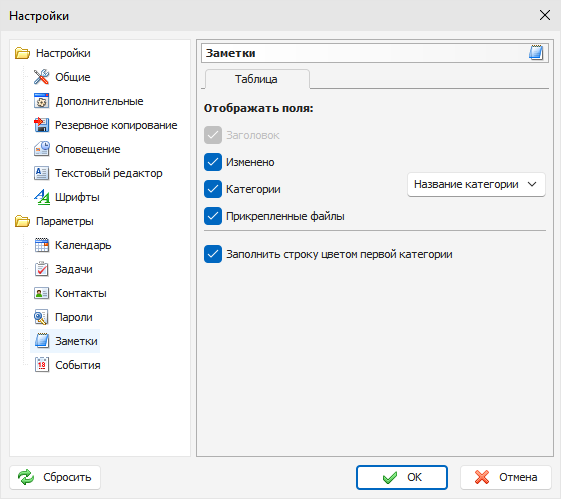Click the Дополнительные gear window icon
Screen dimensions: 561x499
coord(42,101)
